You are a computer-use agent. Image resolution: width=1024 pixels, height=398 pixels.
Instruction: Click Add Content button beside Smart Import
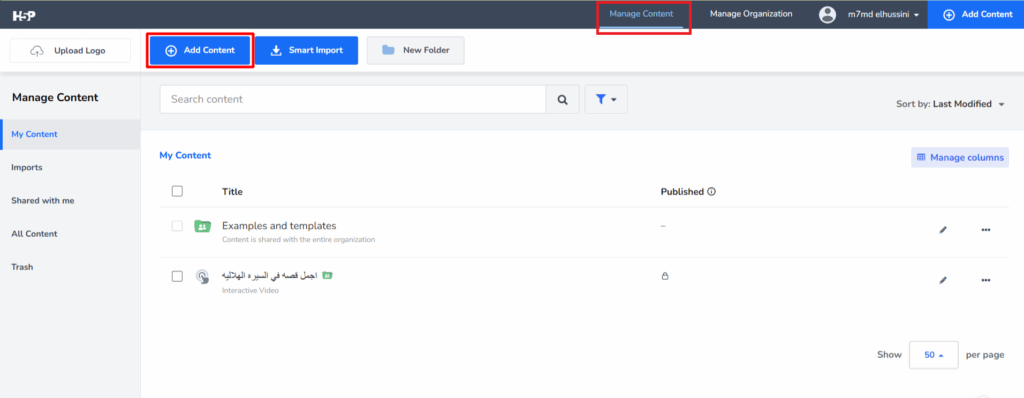[200, 50]
